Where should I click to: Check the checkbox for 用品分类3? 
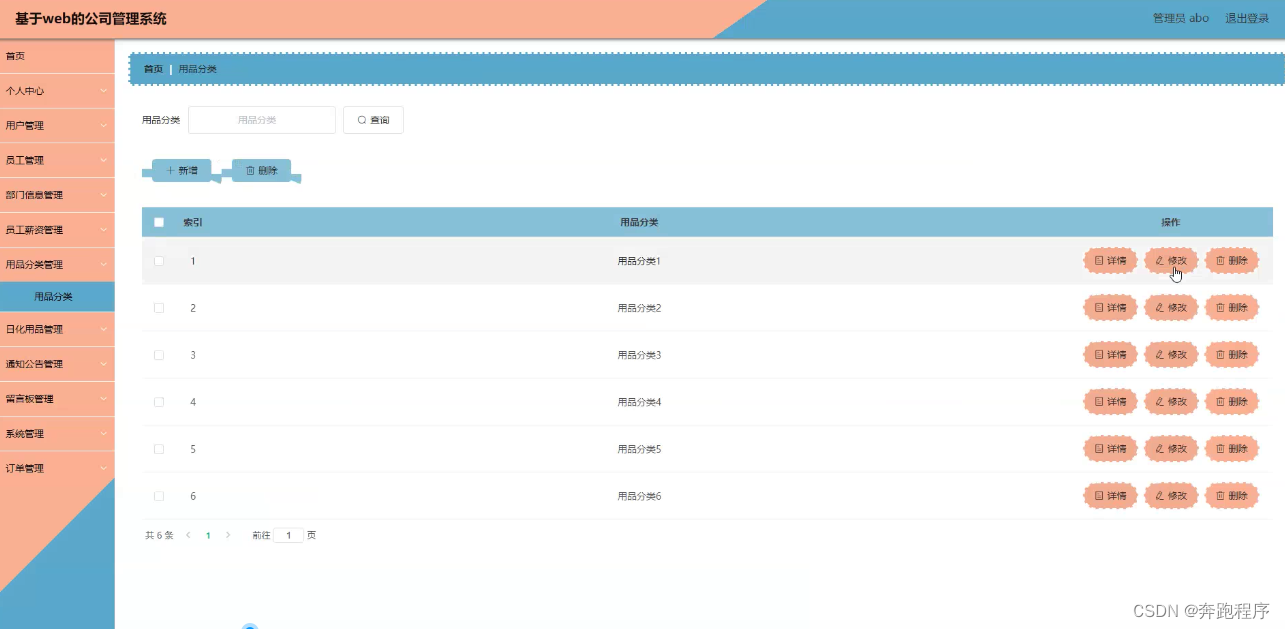(159, 354)
